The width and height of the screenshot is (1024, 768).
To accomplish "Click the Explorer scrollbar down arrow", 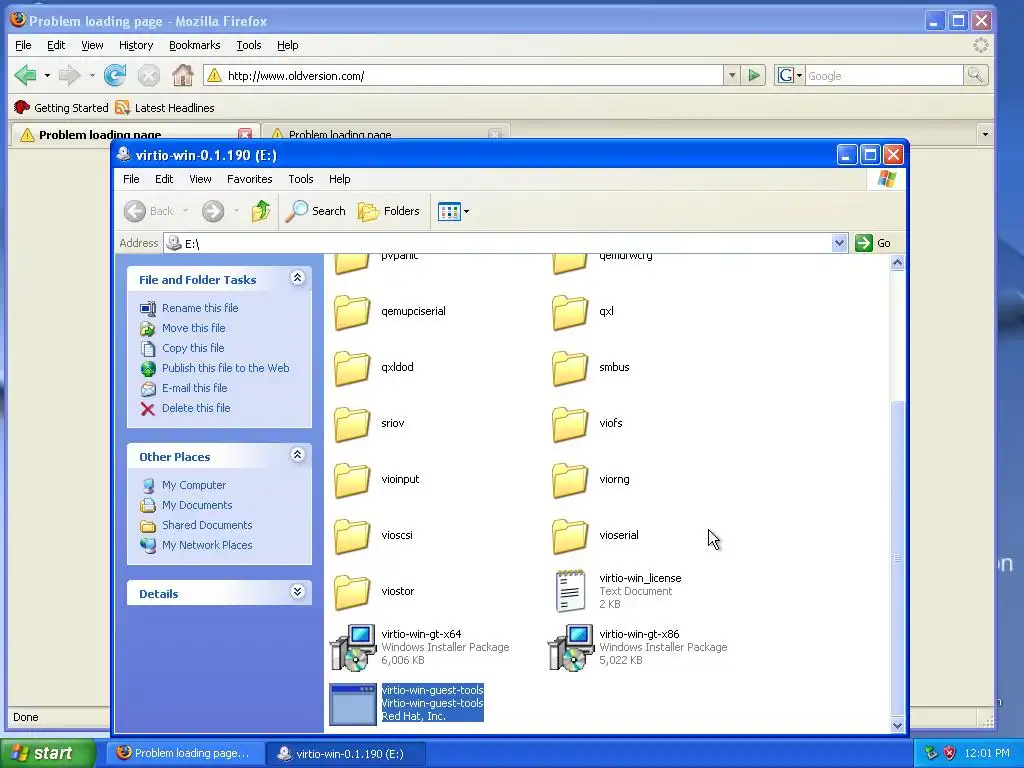I will (x=897, y=725).
